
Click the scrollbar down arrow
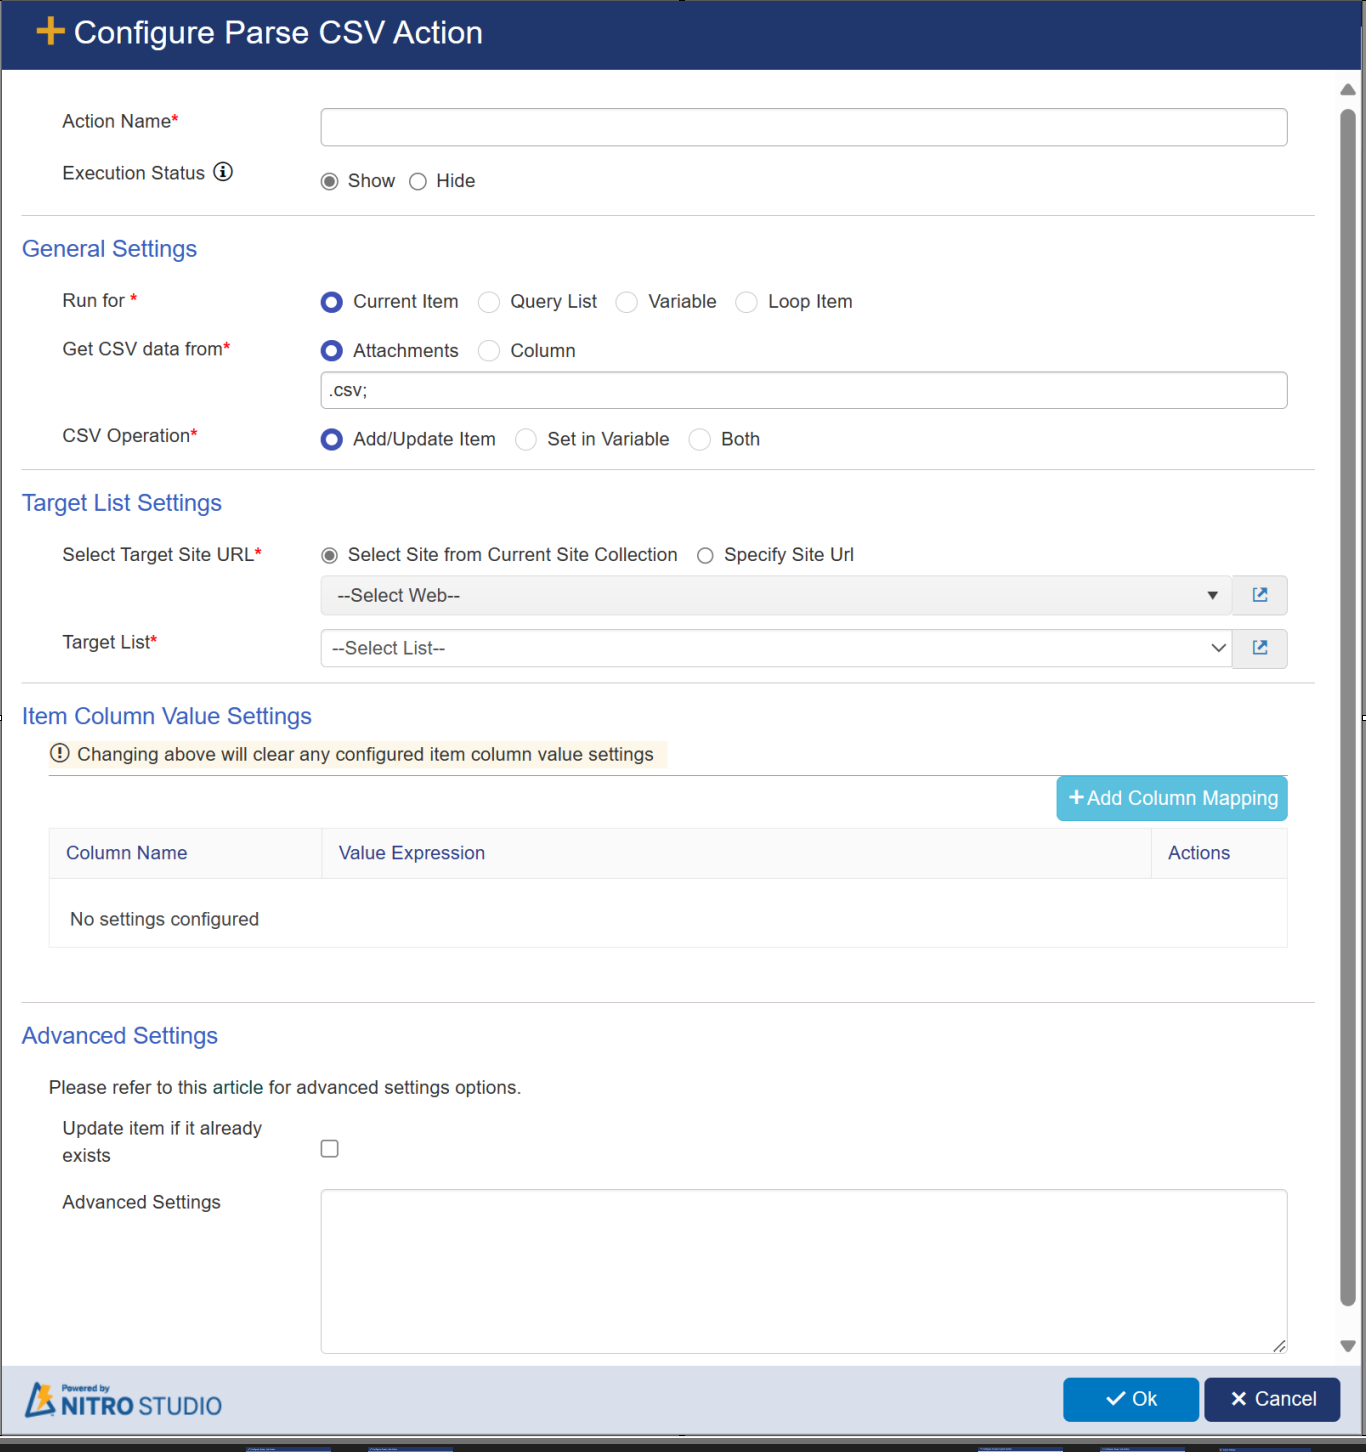coord(1348,1346)
